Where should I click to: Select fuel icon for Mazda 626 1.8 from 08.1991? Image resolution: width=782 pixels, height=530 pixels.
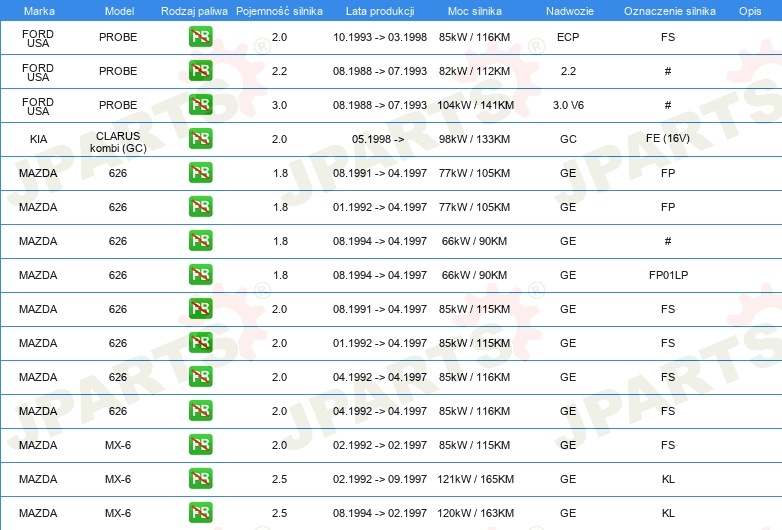pyautogui.click(x=200, y=173)
